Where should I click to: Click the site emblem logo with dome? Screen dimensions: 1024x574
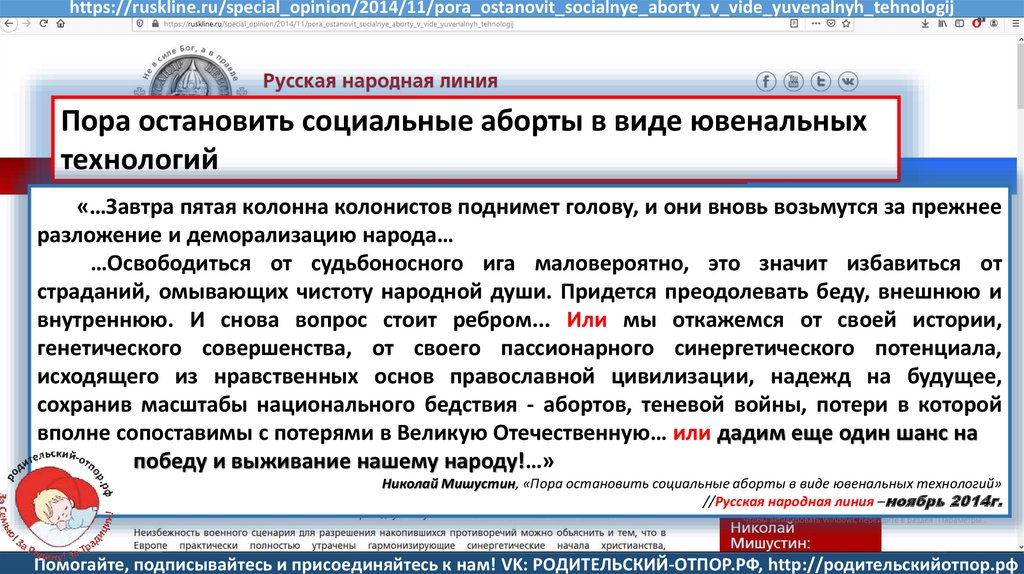(x=191, y=73)
